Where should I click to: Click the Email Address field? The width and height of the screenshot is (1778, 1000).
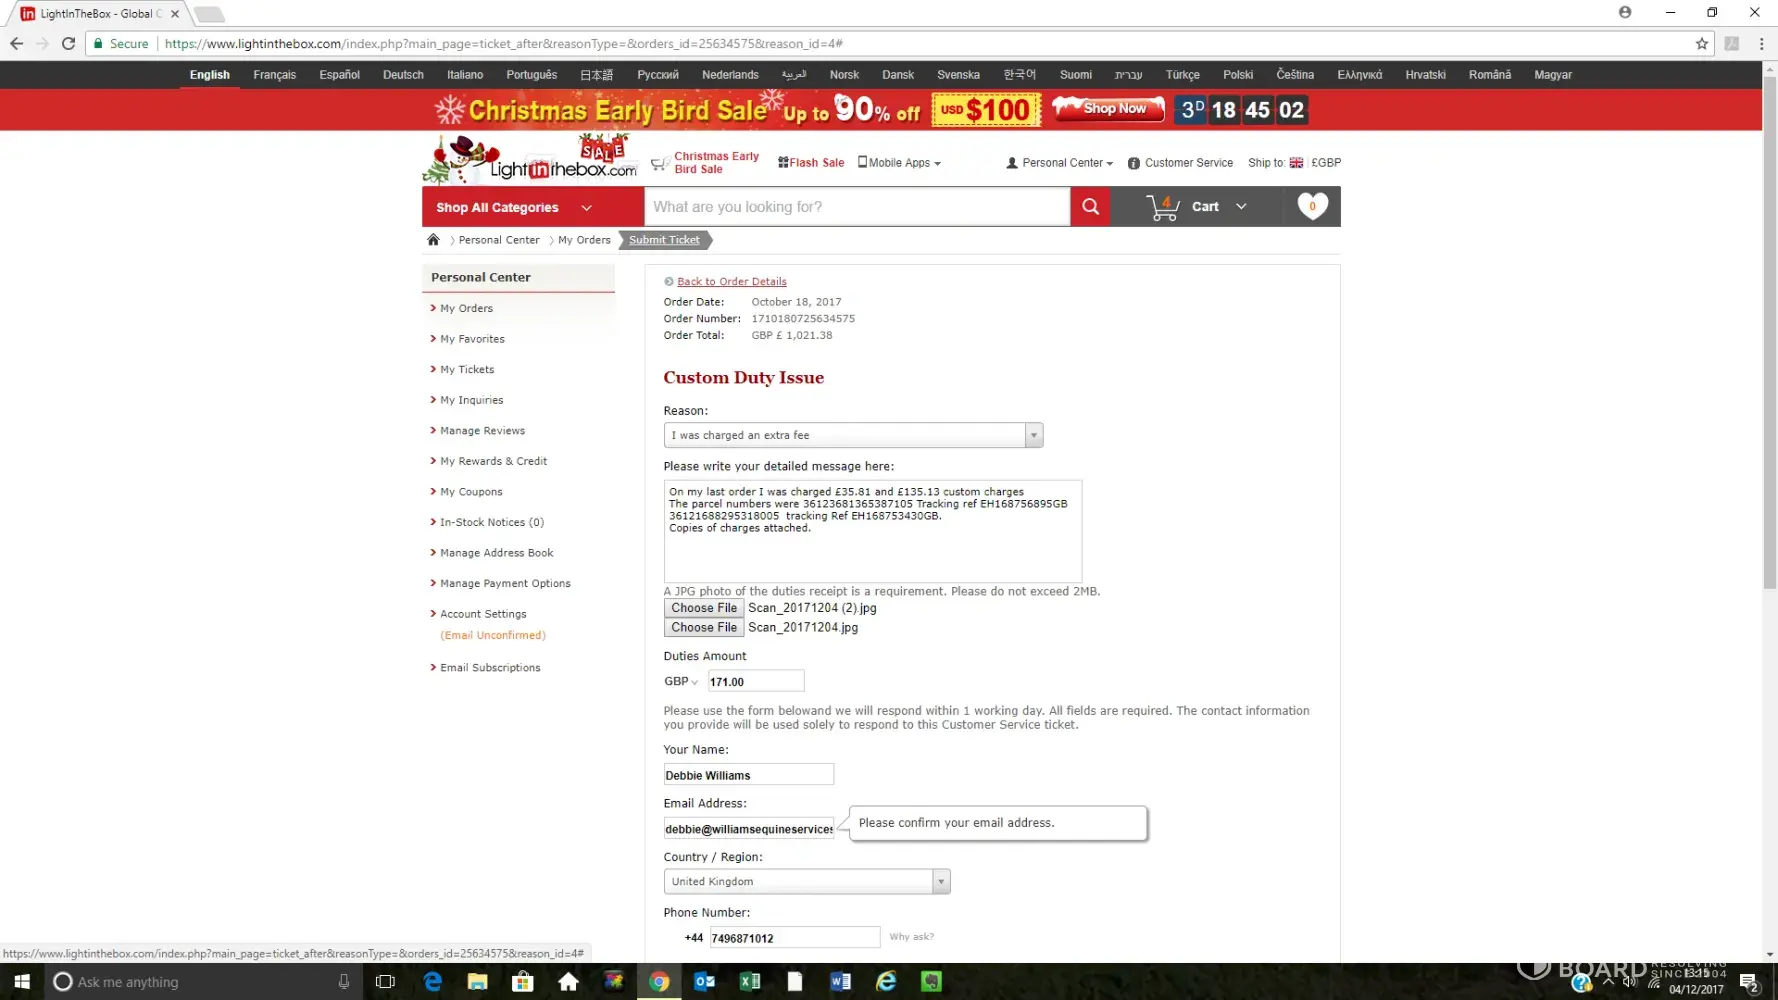click(x=748, y=829)
